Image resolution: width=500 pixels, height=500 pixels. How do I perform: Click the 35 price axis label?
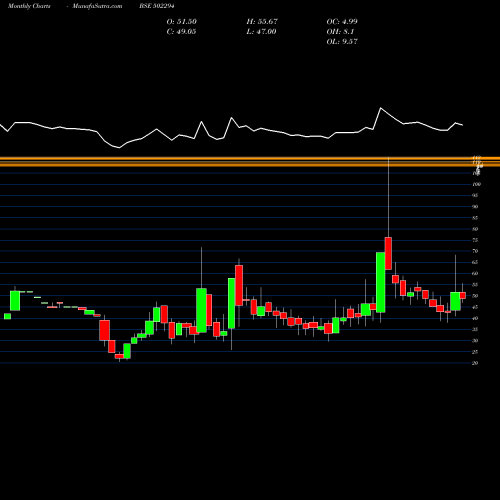coord(475,329)
